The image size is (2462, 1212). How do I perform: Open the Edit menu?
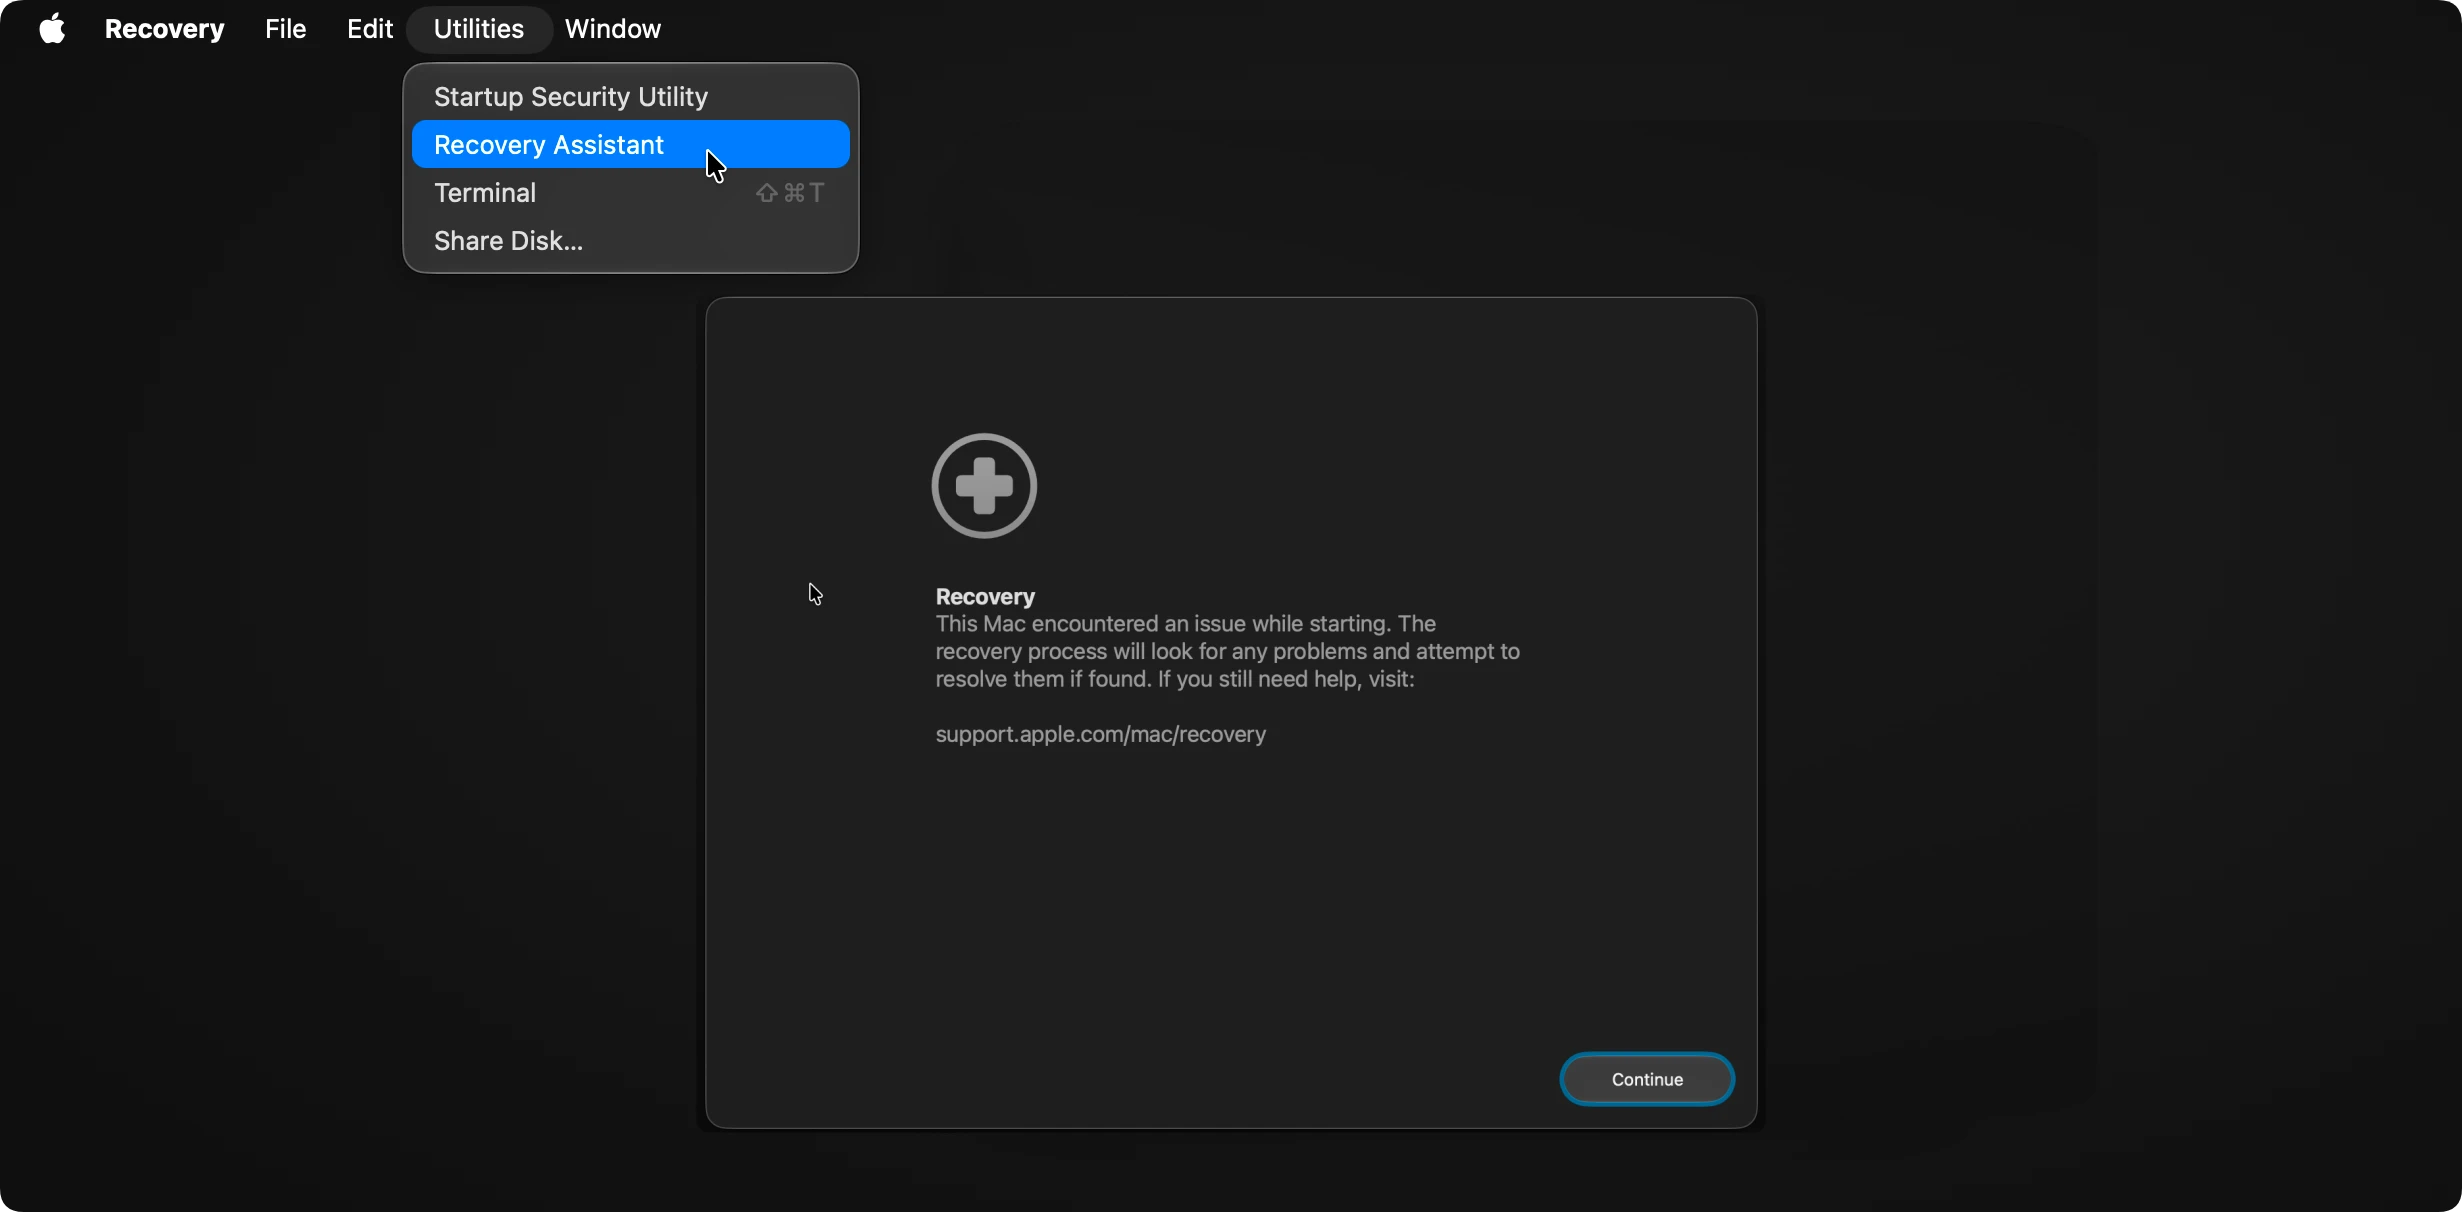coord(369,29)
